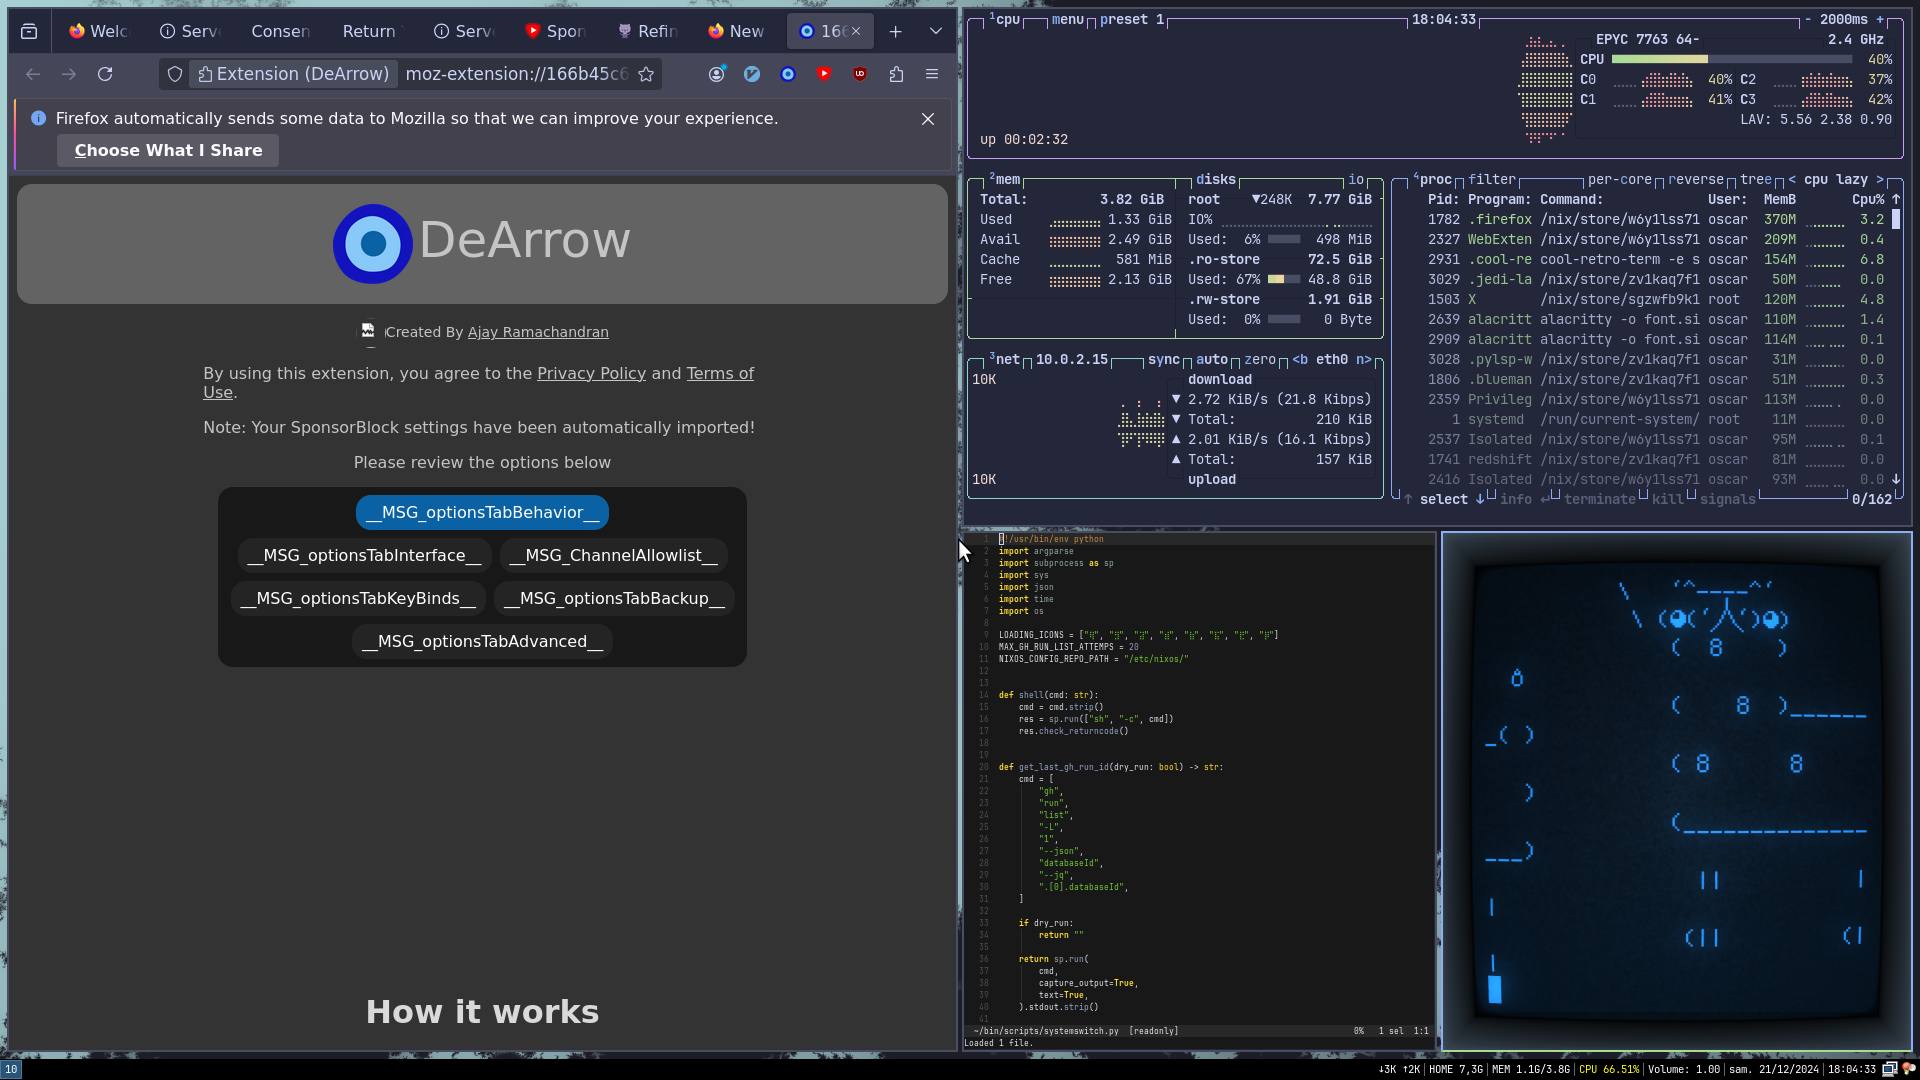Expand the list all tabs chevron
The height and width of the screenshot is (1080, 1920).
936,31
